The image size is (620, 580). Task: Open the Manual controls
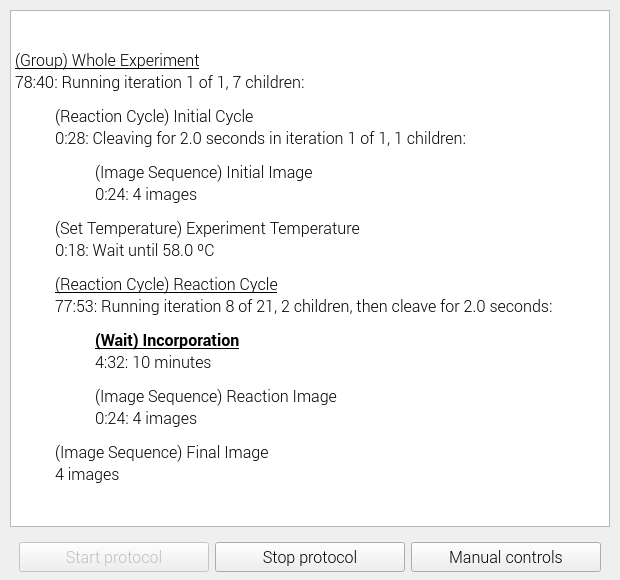506,557
